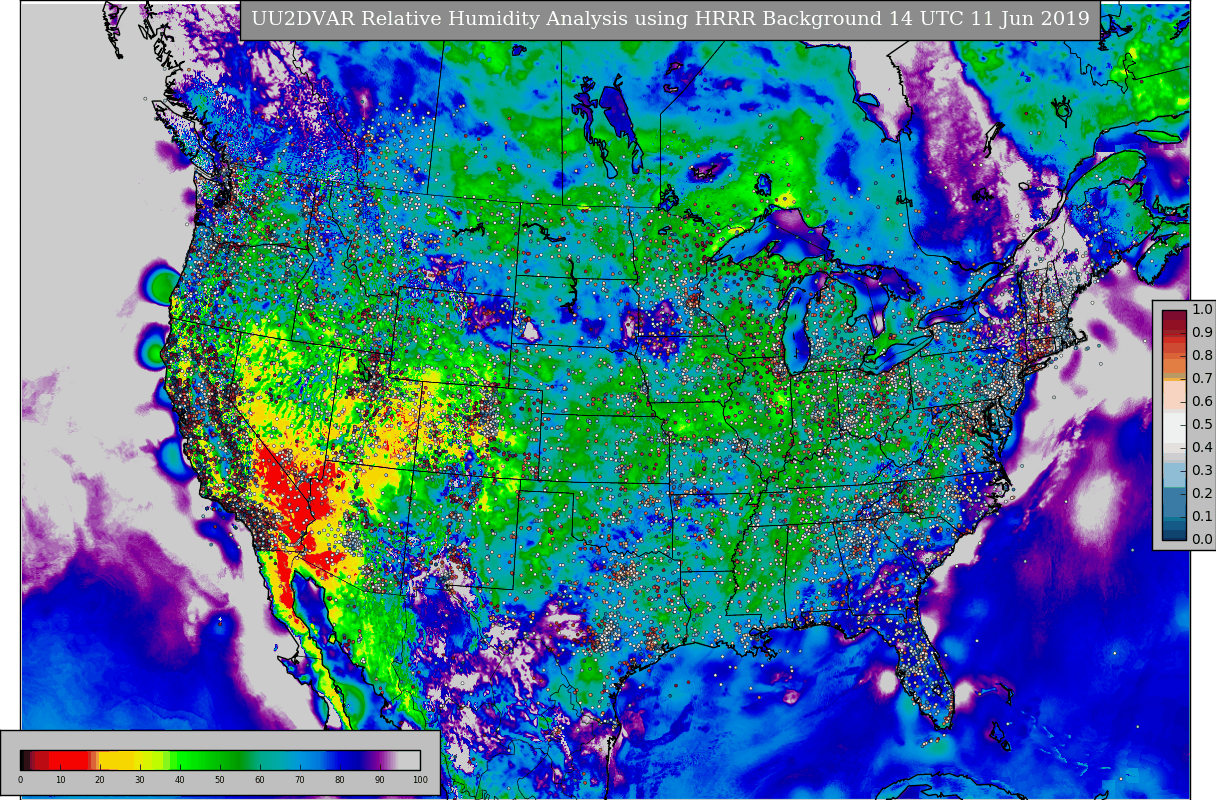Image resolution: width=1216 pixels, height=800 pixels.
Task: Click the '90' label on humidity colorbar
Action: point(380,780)
